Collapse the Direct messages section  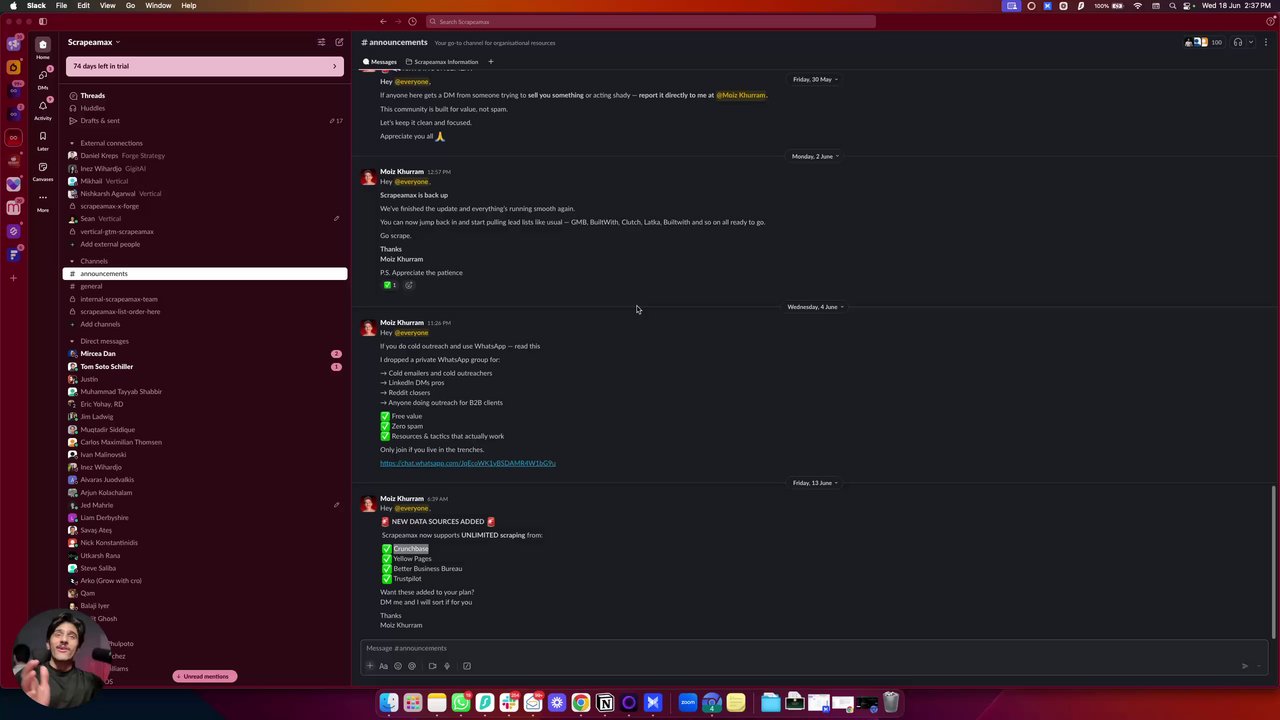(x=72, y=341)
